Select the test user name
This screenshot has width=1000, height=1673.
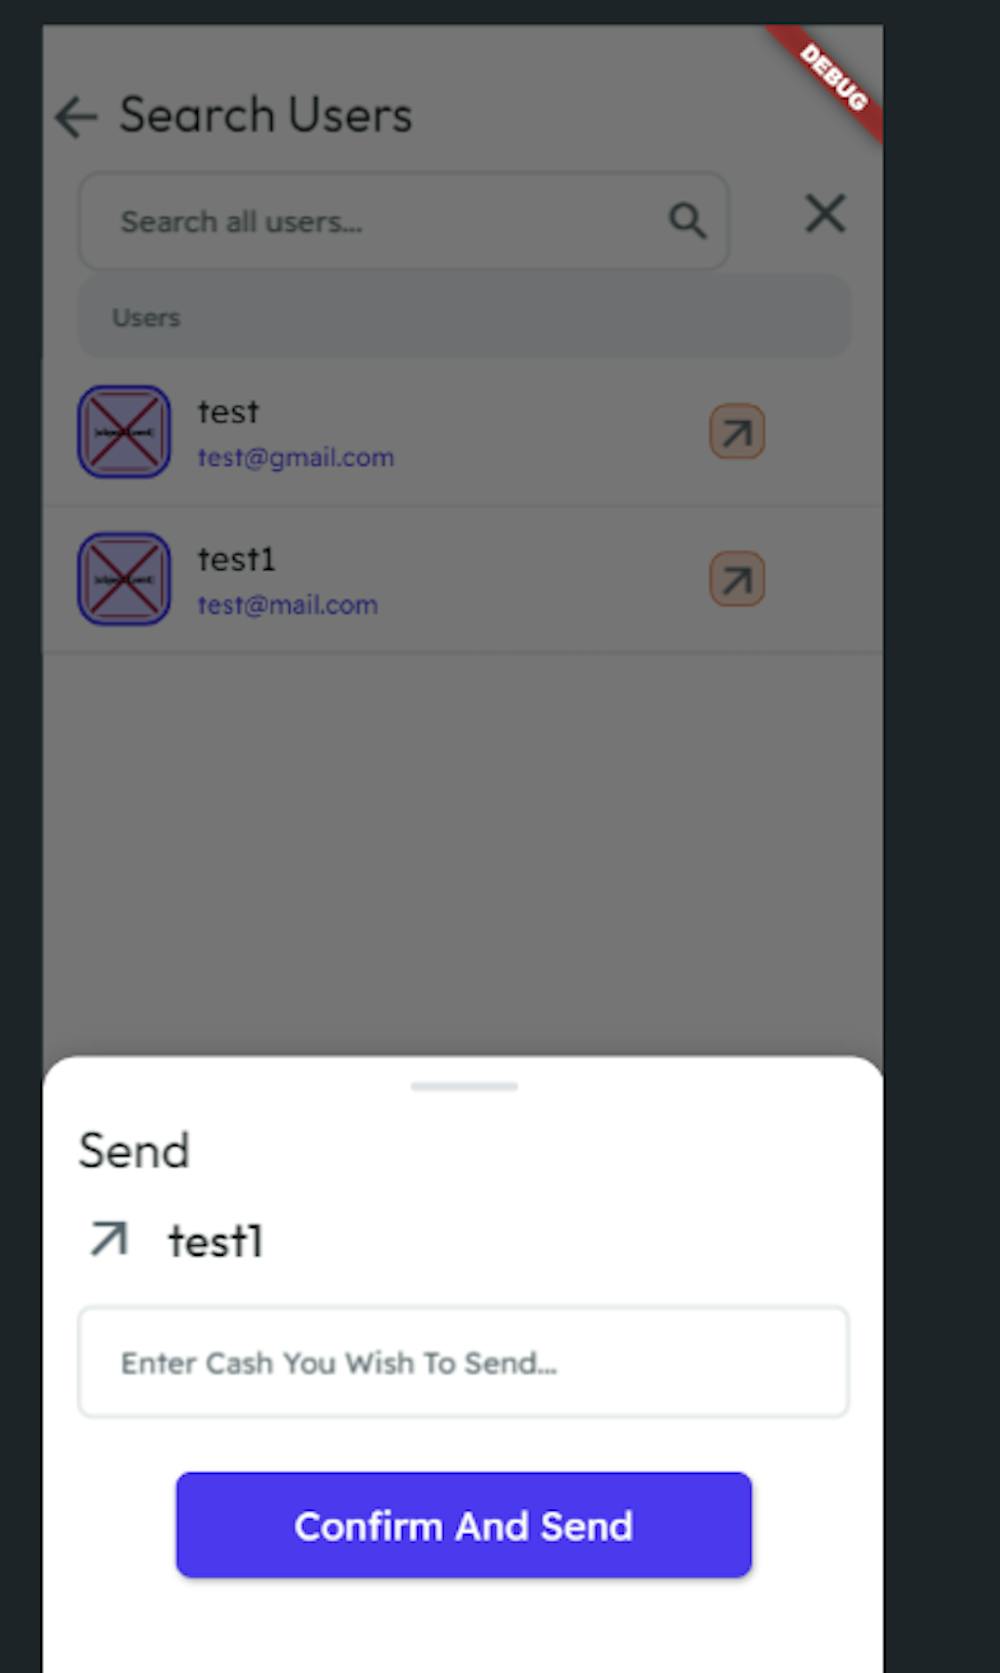(x=228, y=411)
